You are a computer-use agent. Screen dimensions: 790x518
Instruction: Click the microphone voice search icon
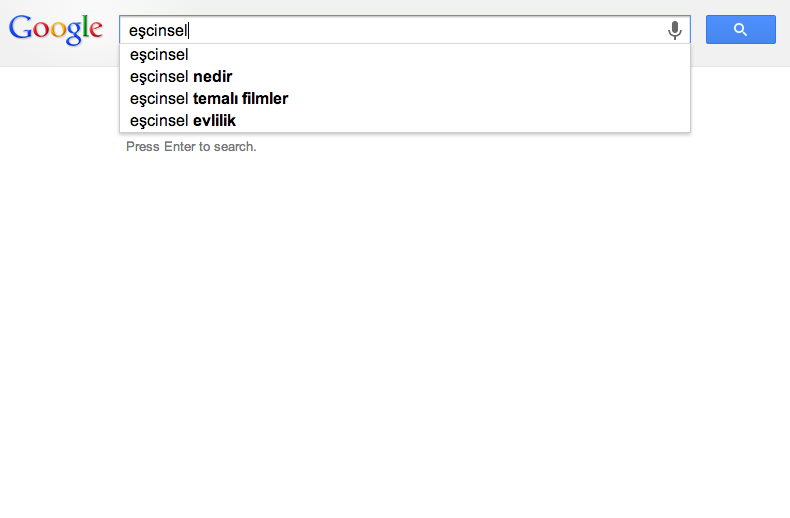(675, 30)
